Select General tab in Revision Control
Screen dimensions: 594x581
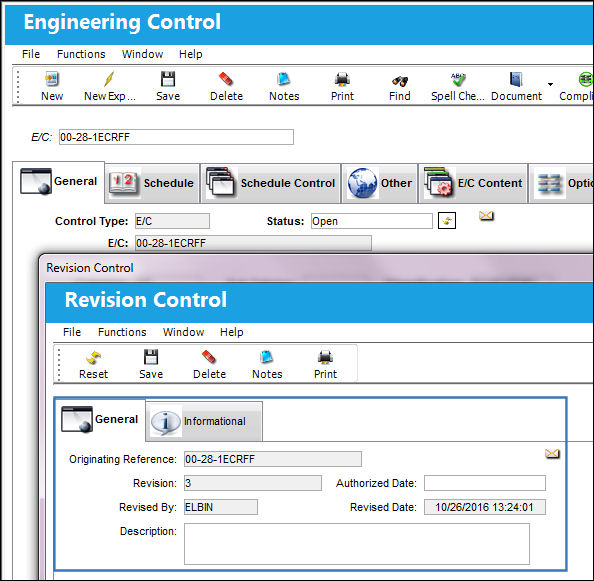(100, 419)
